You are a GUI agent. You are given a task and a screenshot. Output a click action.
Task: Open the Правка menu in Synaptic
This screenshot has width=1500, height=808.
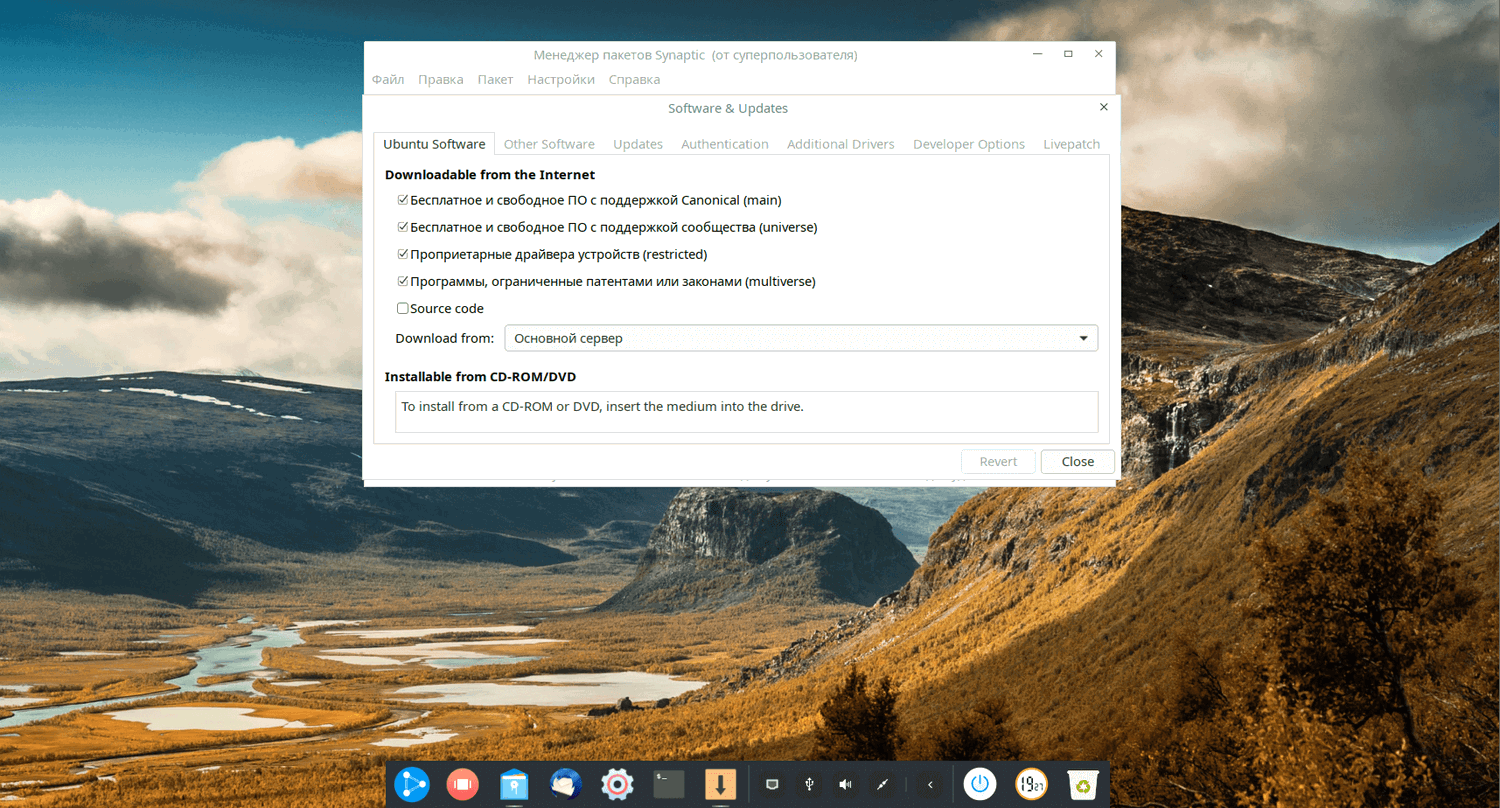(441, 79)
